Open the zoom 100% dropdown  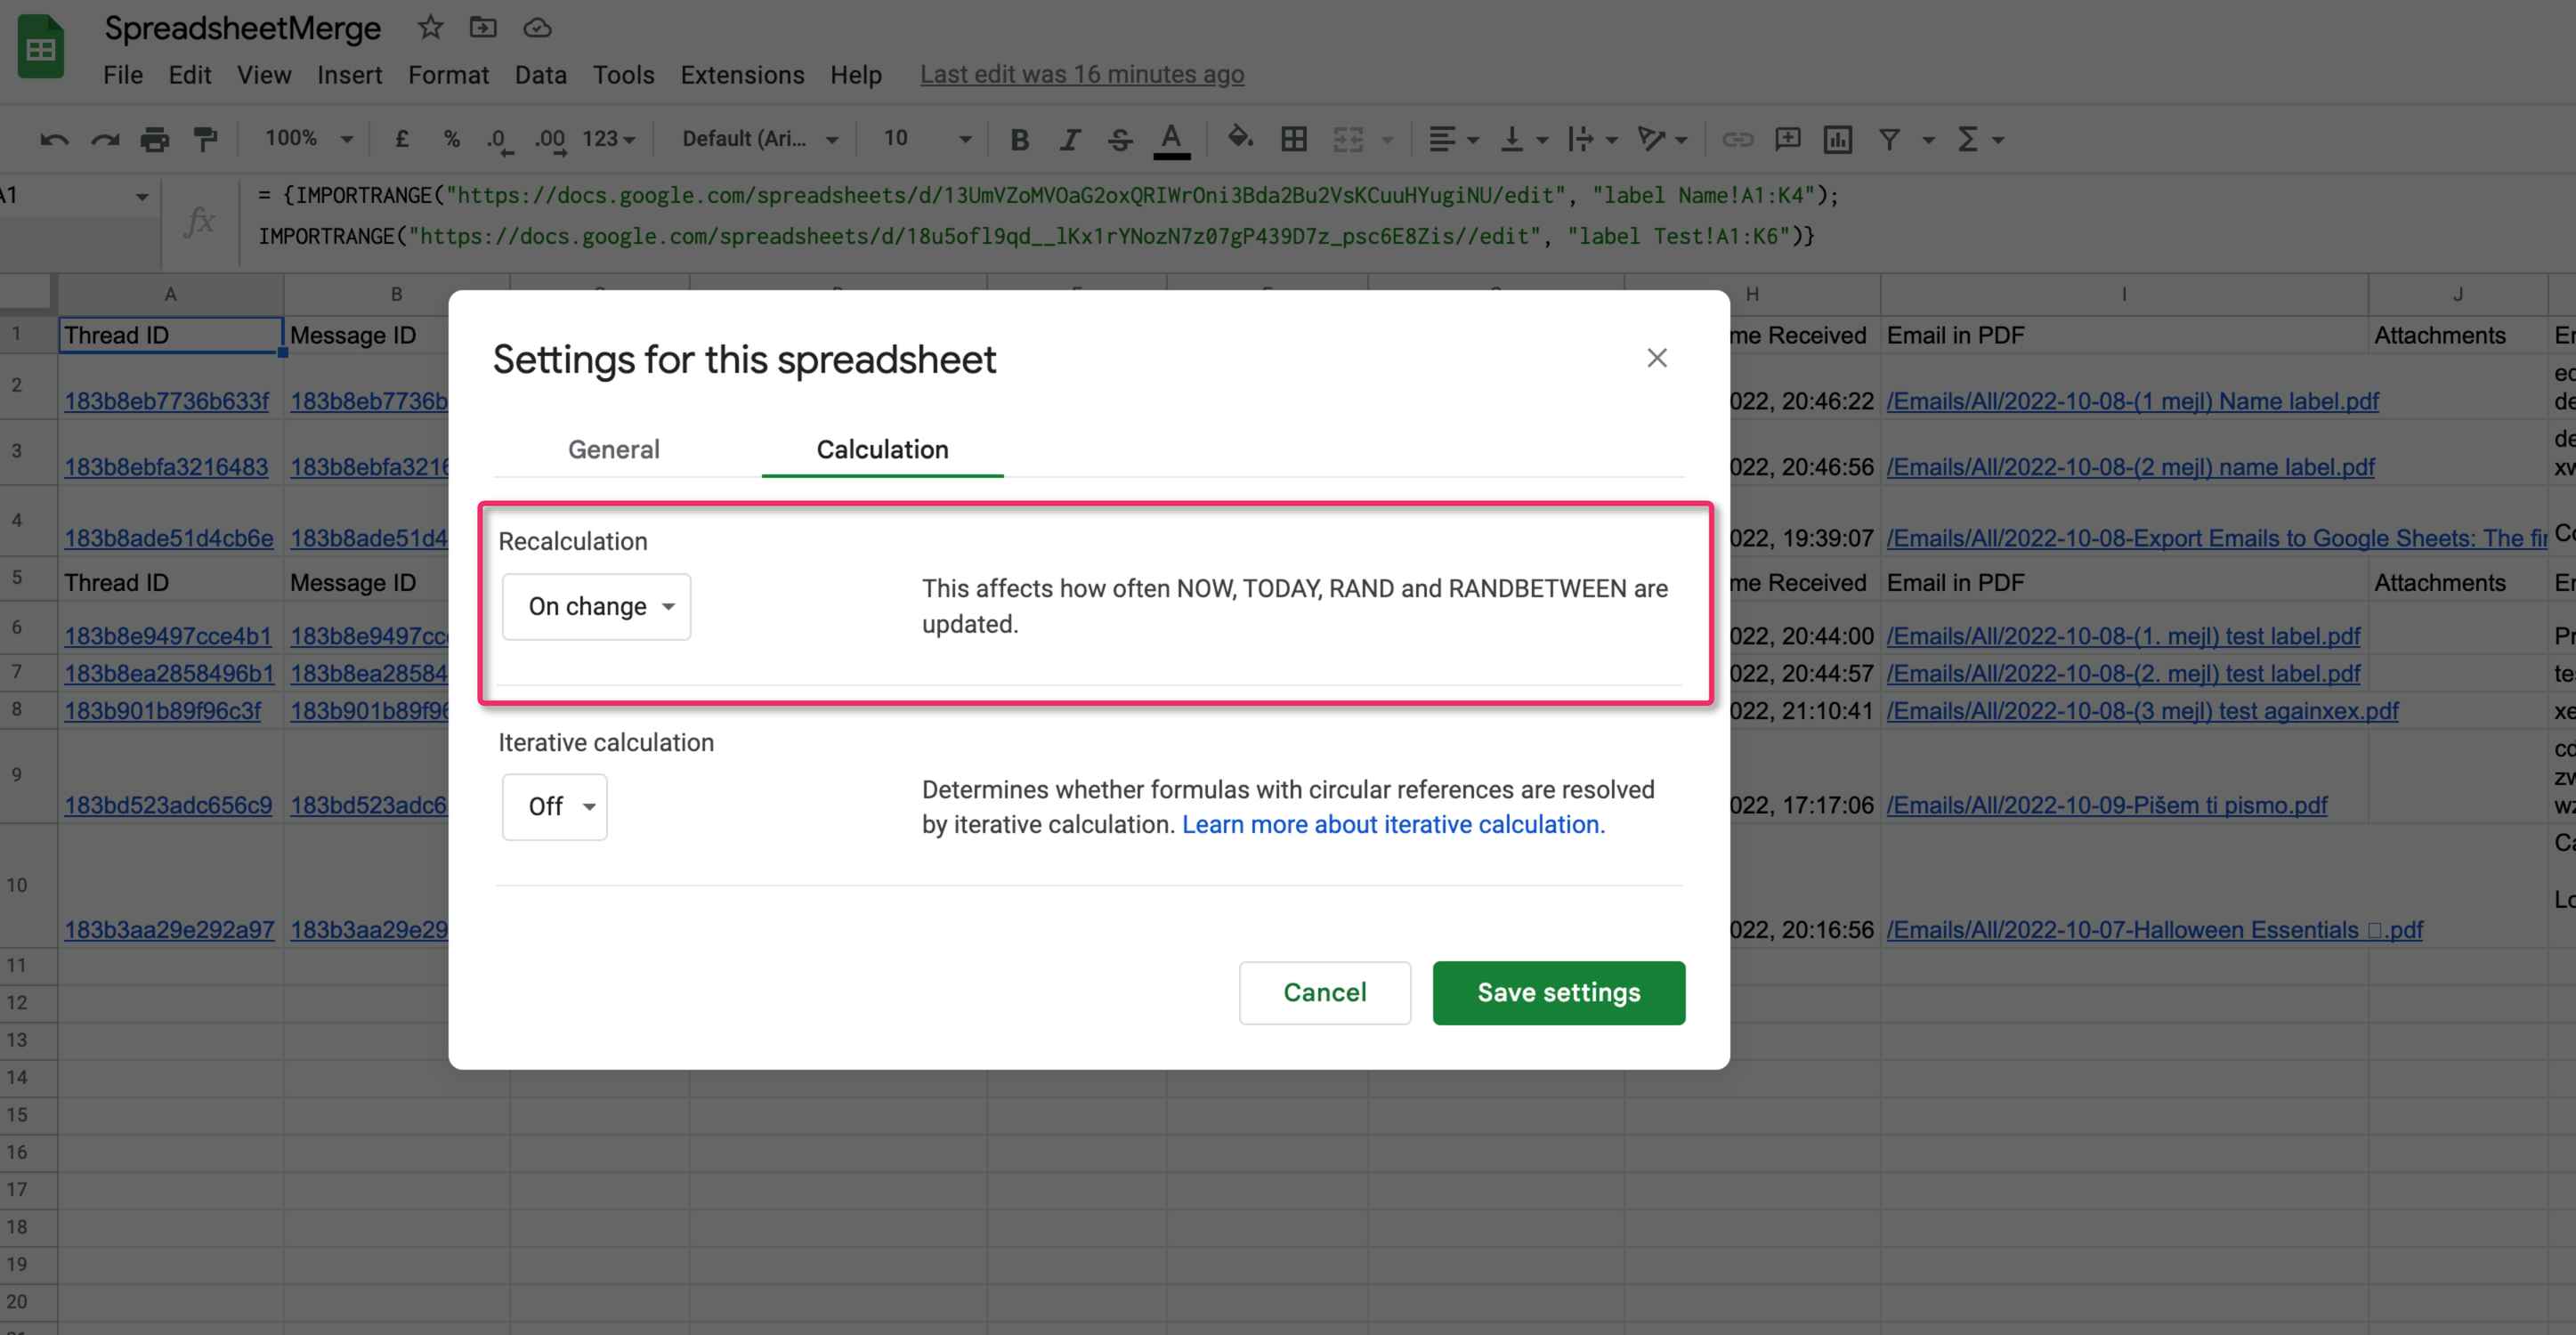pyautogui.click(x=308, y=138)
